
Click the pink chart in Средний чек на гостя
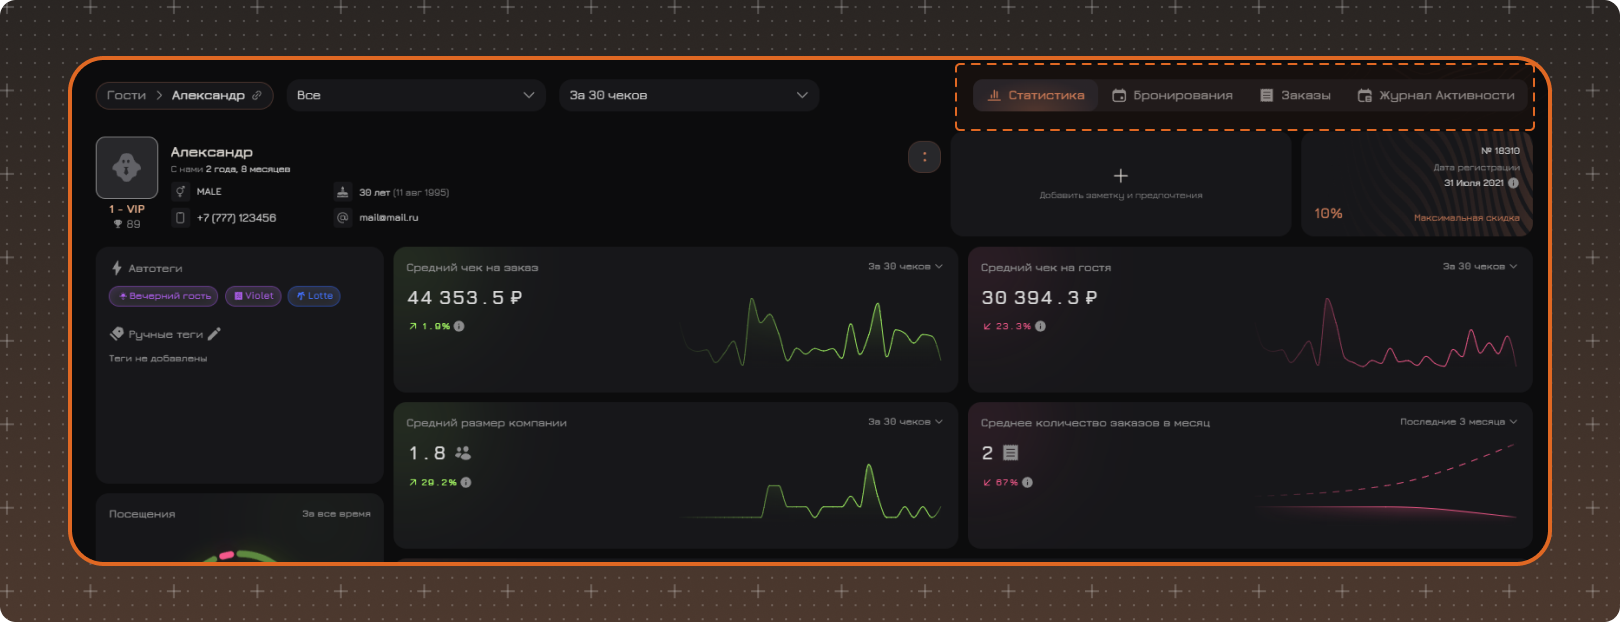click(1388, 333)
